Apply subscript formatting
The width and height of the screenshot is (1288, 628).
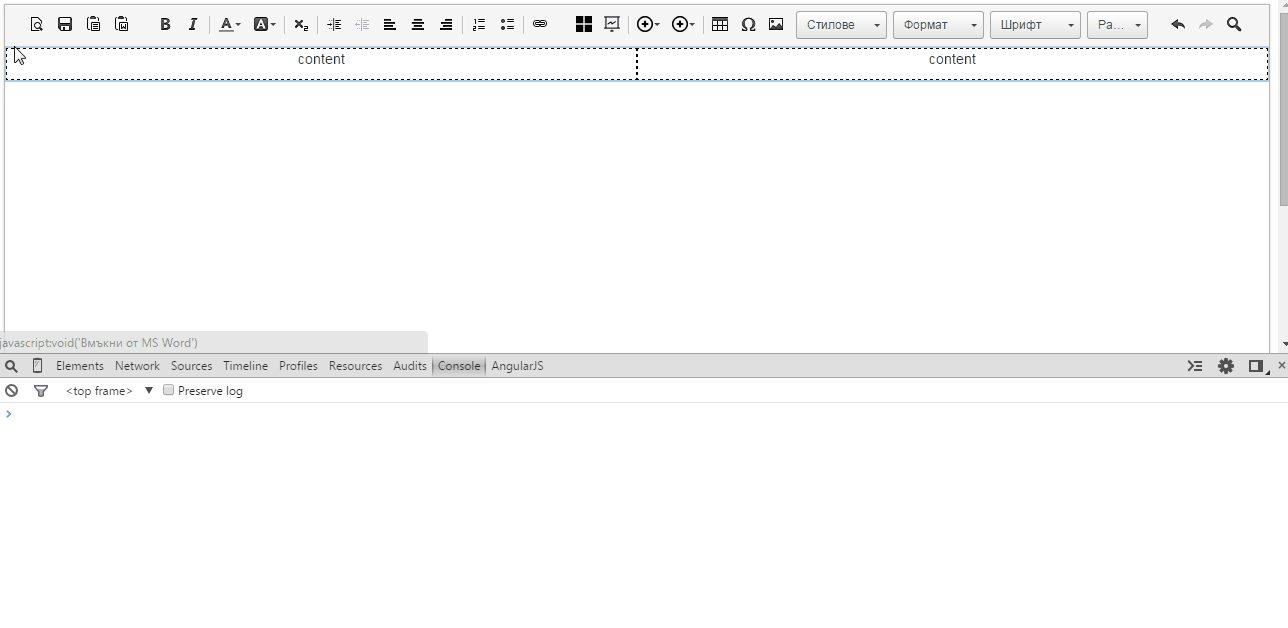300,24
